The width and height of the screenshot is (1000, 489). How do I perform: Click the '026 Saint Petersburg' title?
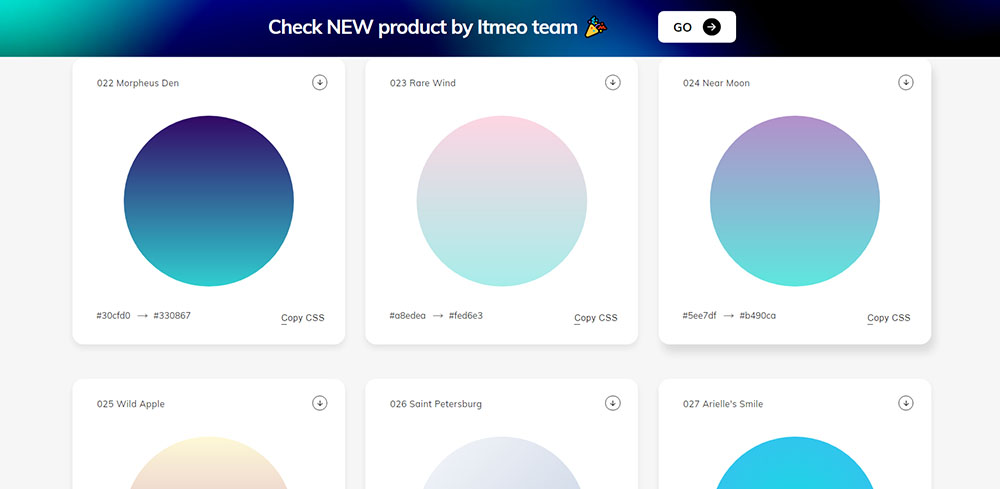[436, 404]
